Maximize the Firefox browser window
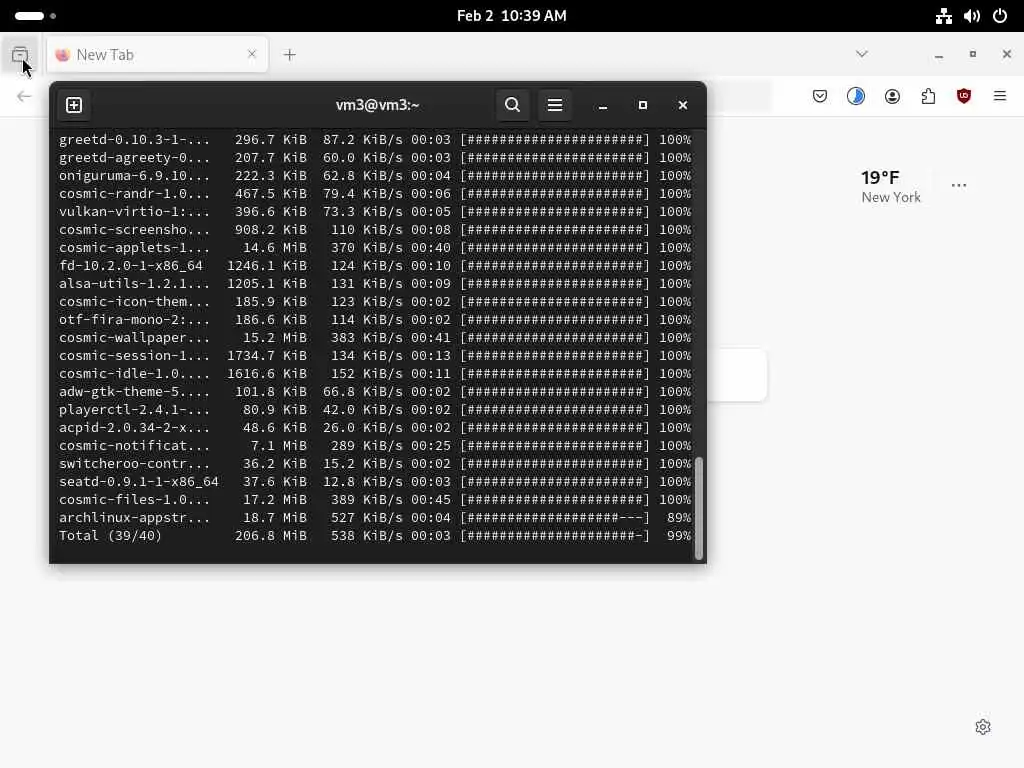The image size is (1024, 768). pyautogui.click(x=973, y=55)
